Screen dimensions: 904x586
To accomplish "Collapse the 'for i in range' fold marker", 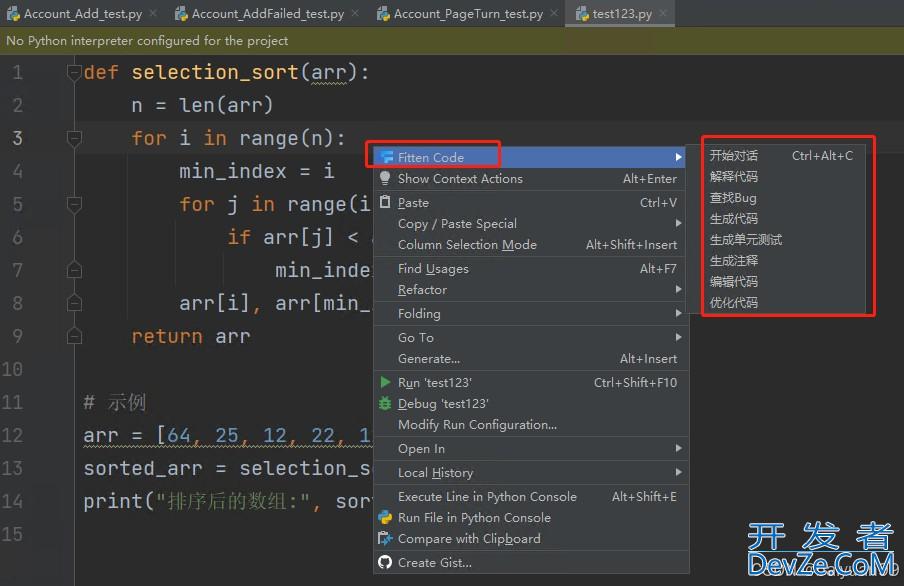I will 74,138.
